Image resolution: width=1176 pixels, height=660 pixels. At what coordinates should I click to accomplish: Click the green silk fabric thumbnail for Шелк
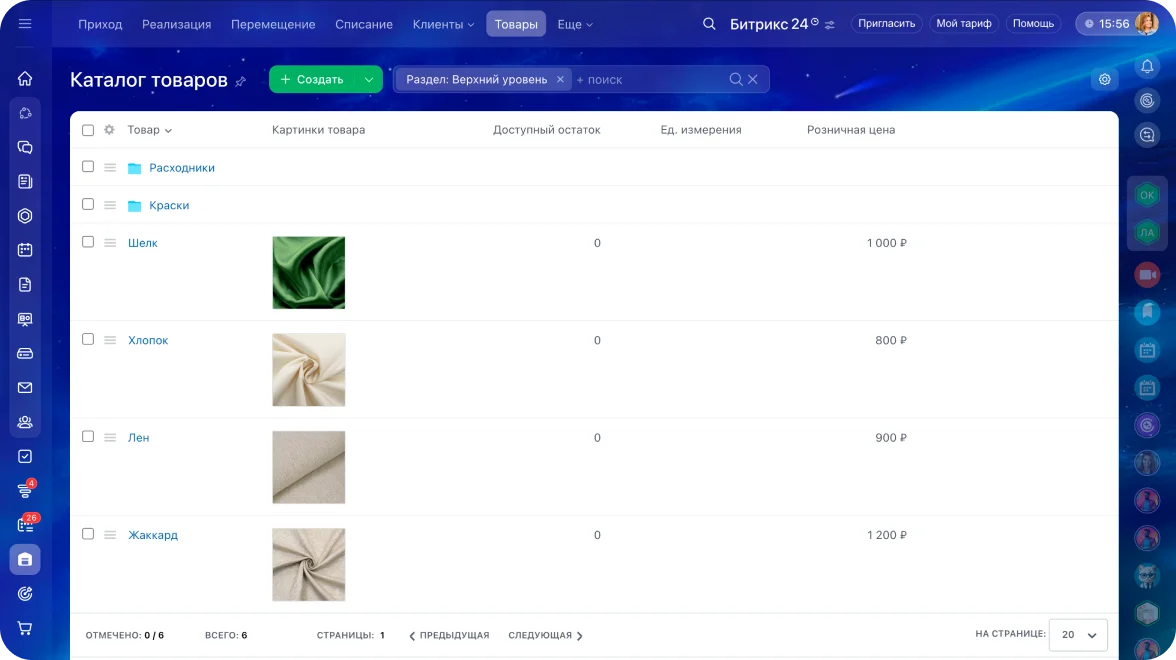(308, 272)
